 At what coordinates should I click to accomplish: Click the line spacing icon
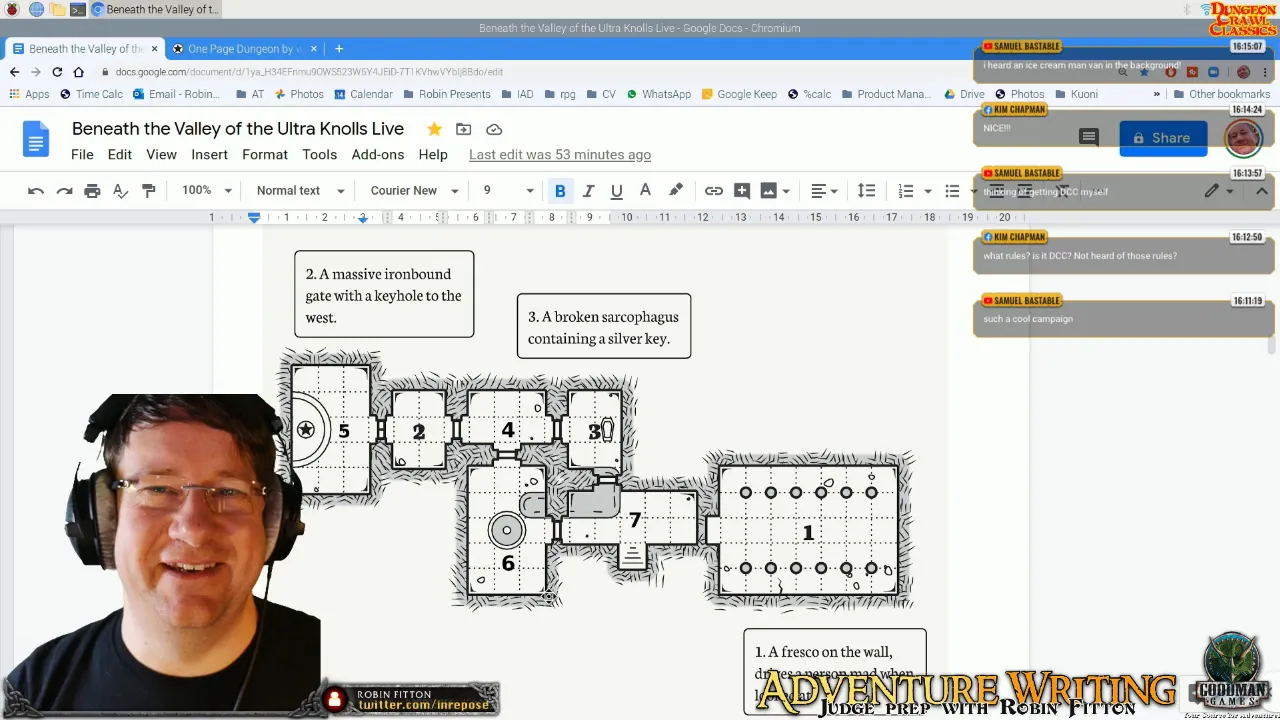pos(866,190)
